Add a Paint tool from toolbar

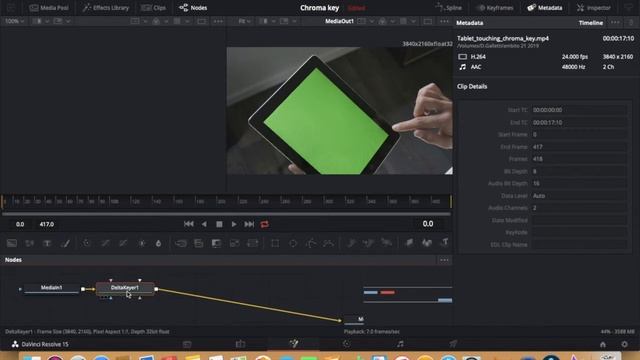65,243
